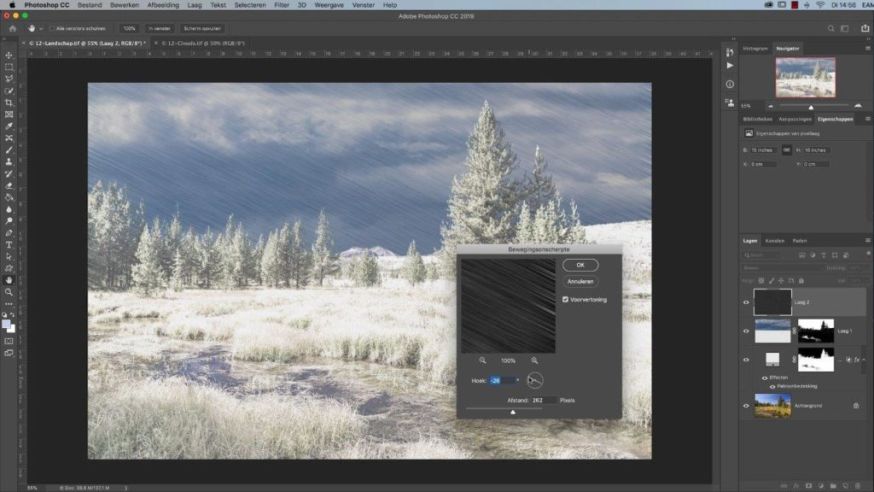Uncheck the Voorvertoning checkbox
Screen dimensions: 874x492
(566, 299)
